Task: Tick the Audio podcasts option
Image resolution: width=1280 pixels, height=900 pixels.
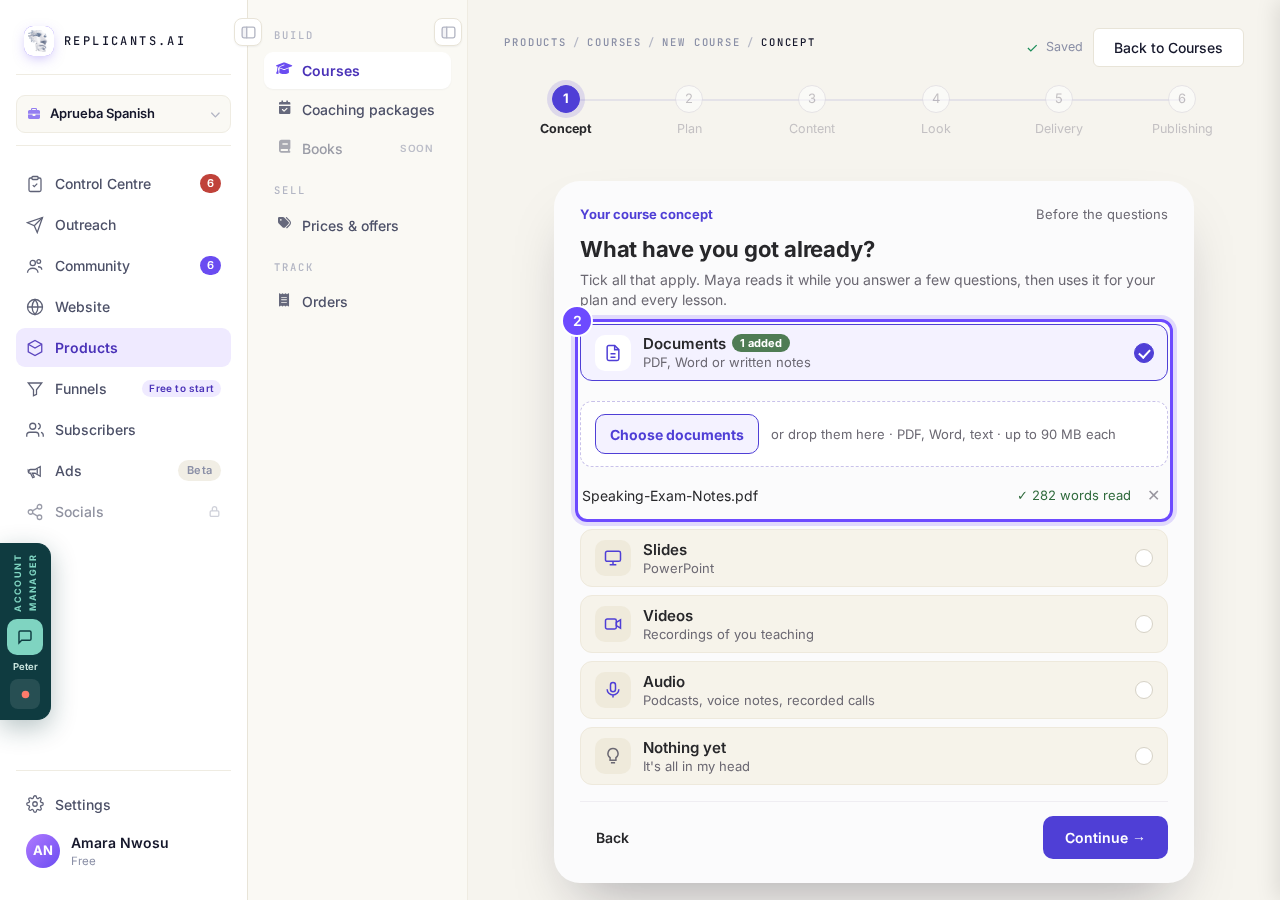Action: coord(1144,690)
